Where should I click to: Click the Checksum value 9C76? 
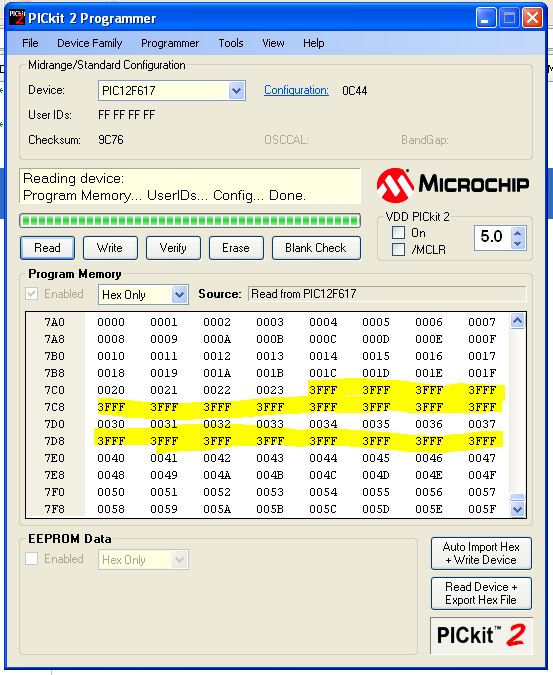click(111, 140)
